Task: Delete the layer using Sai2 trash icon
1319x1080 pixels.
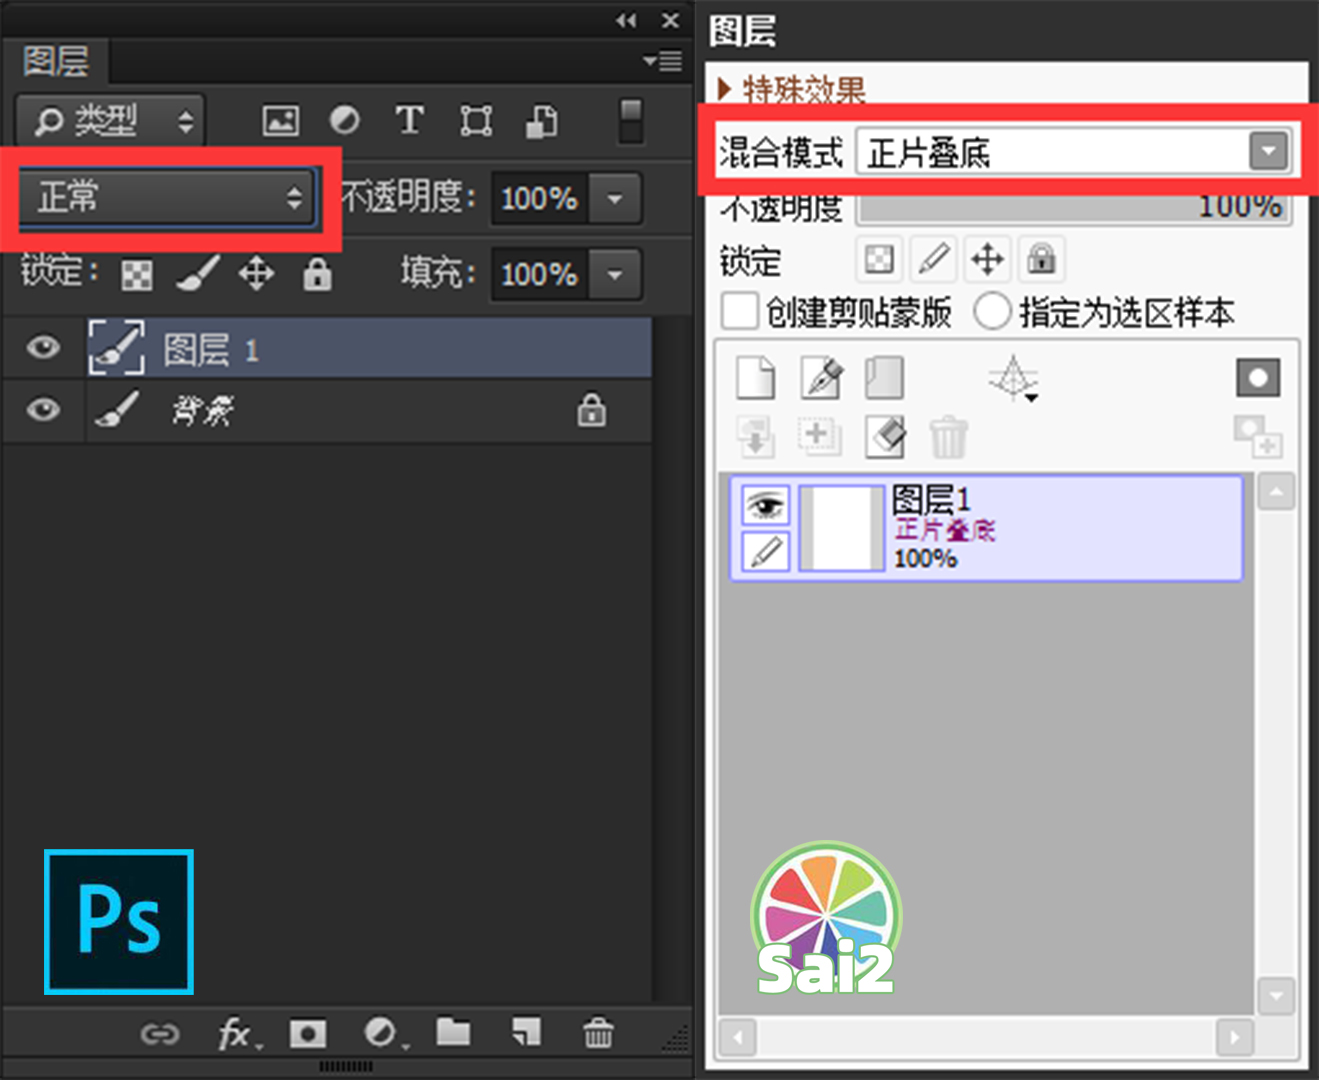Action: (x=948, y=437)
